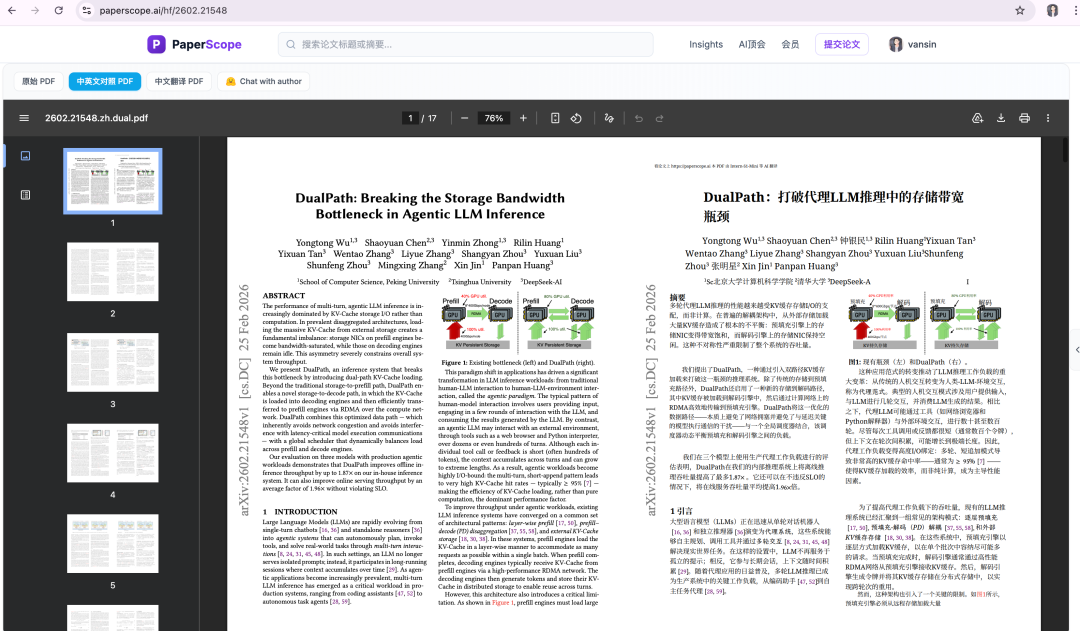Reload the page with the refresh icon
Viewport: 1080px width, 631px height.
tap(59, 10)
